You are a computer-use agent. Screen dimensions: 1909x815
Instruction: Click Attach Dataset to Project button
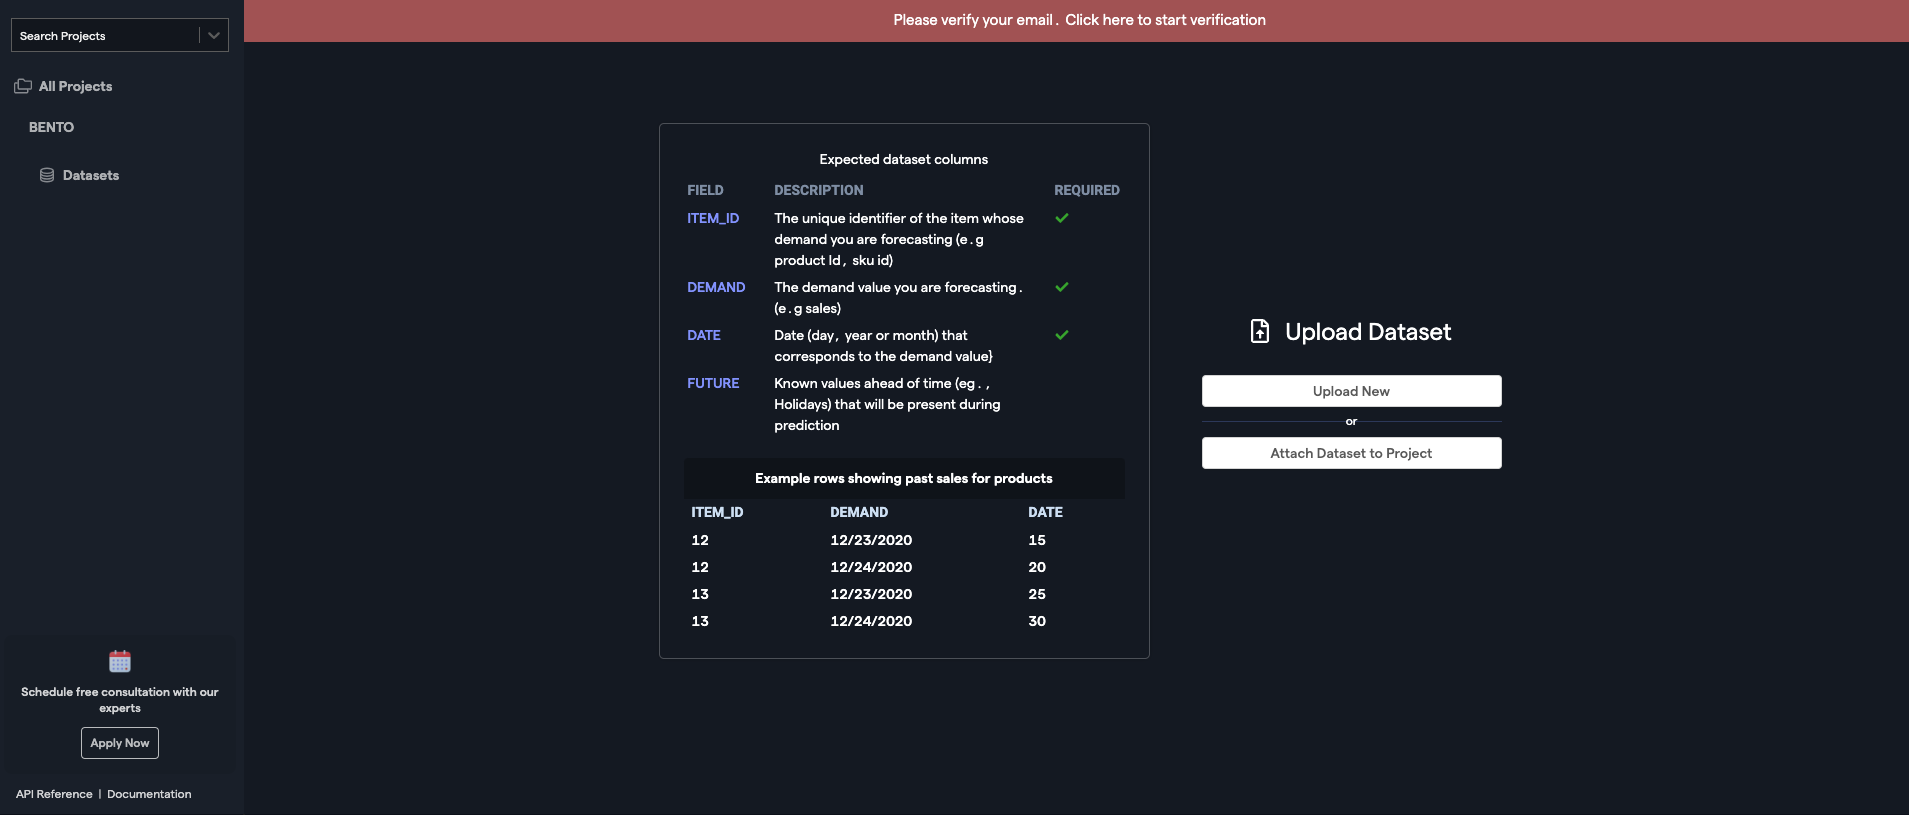pyautogui.click(x=1351, y=453)
